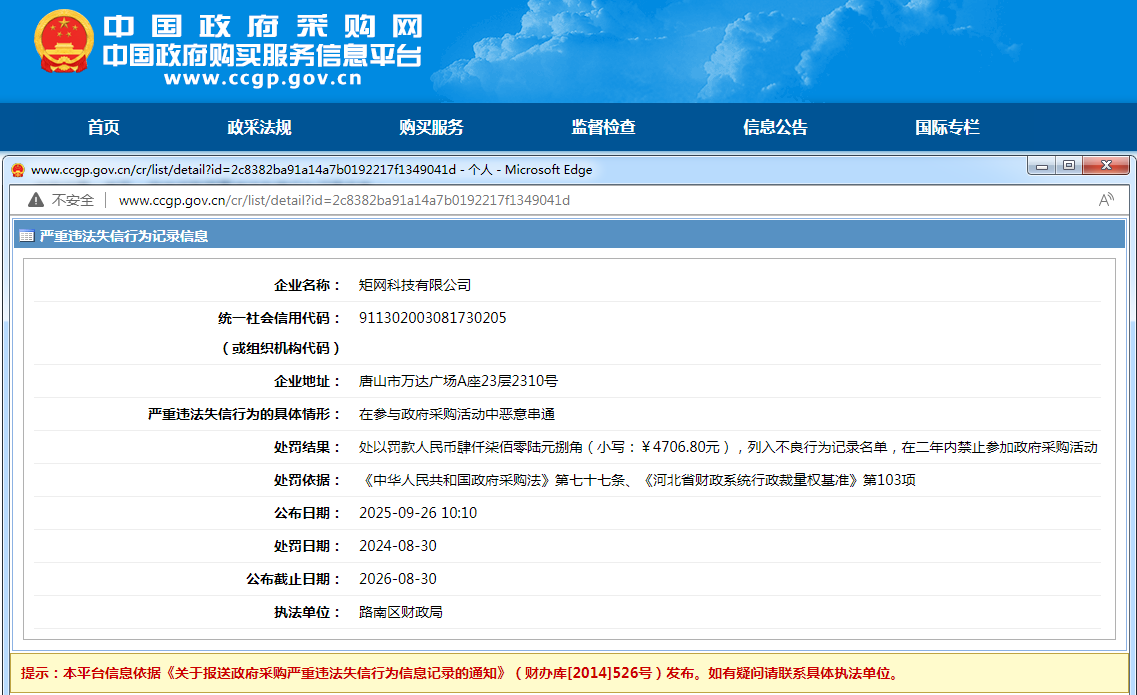Open the 监督检查 navigation item
The width and height of the screenshot is (1137, 695).
point(603,128)
